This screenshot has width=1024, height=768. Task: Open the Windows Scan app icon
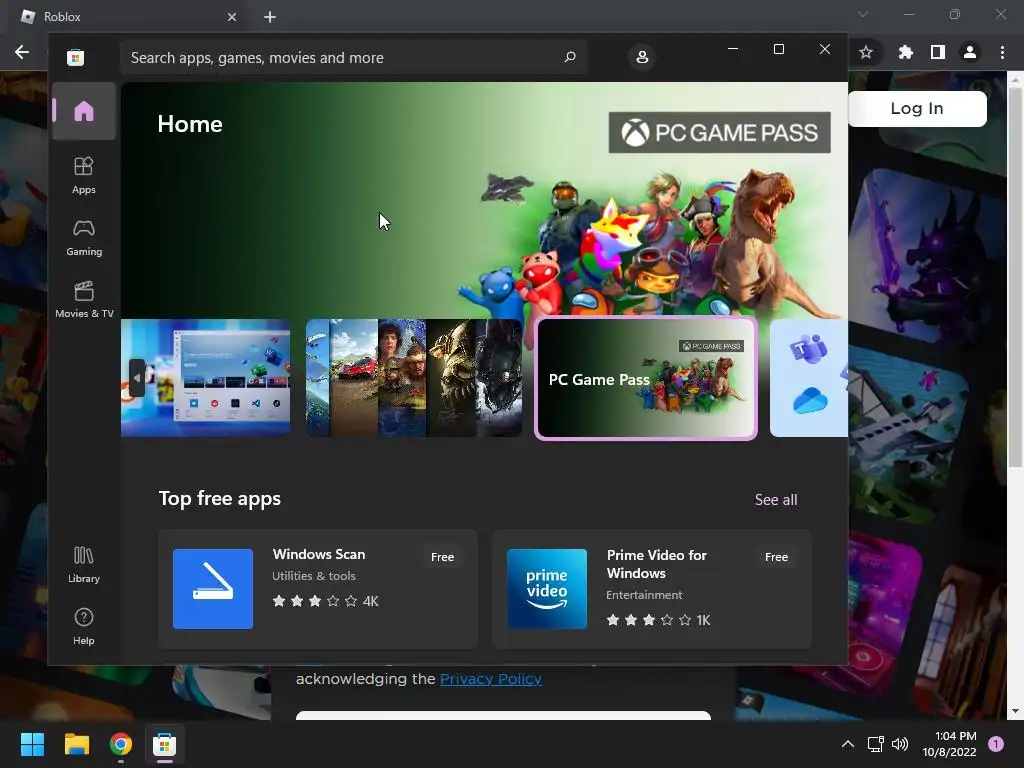coord(213,589)
